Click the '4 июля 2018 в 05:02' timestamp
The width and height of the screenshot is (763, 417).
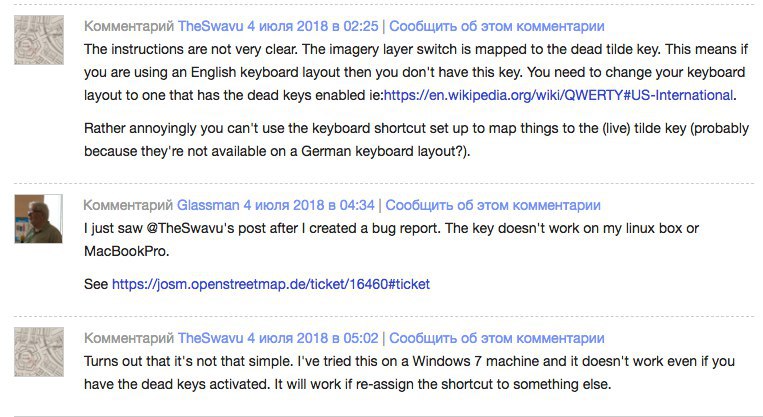click(x=312, y=338)
